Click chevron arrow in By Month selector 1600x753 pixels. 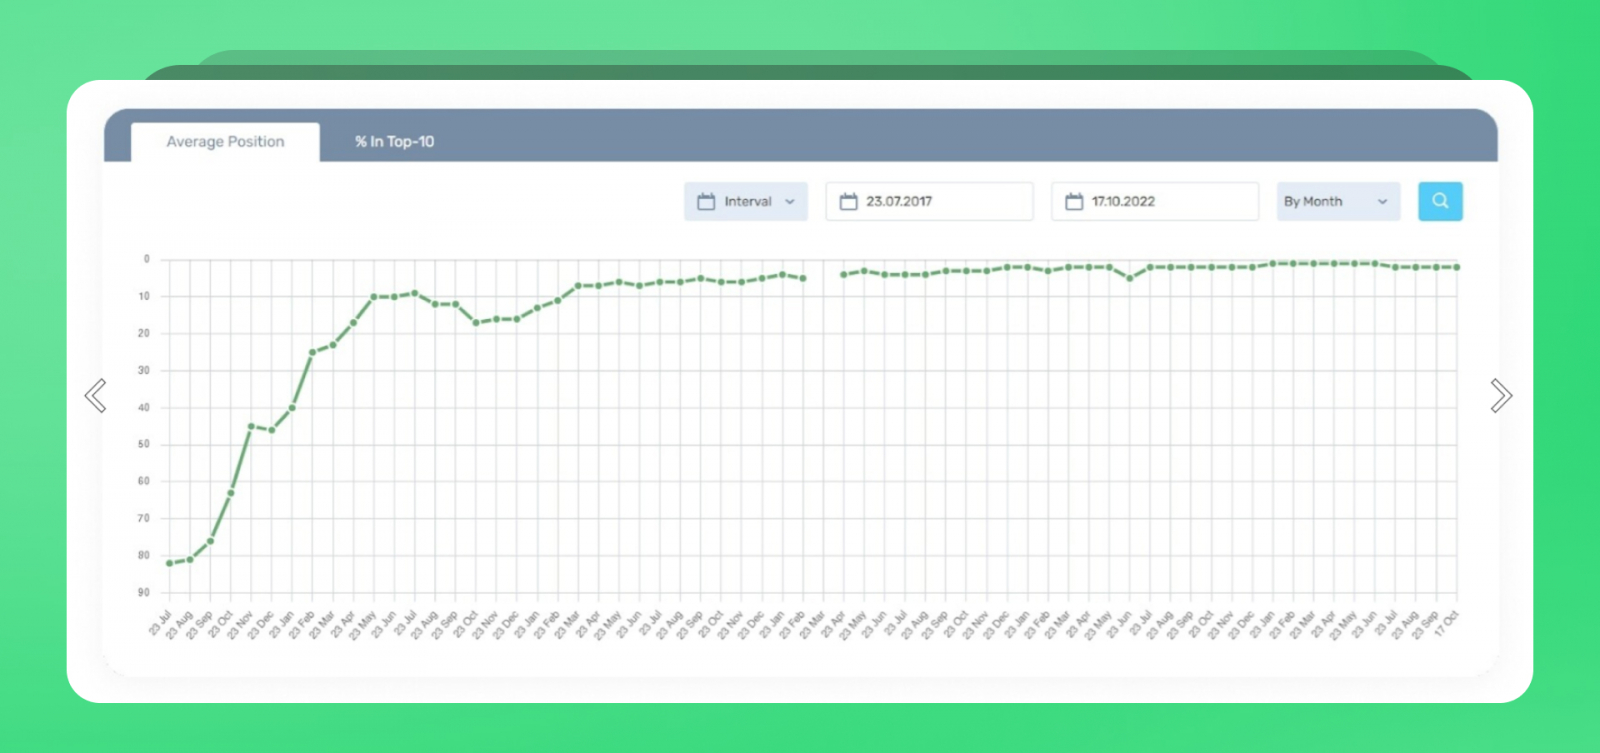tap(1383, 202)
